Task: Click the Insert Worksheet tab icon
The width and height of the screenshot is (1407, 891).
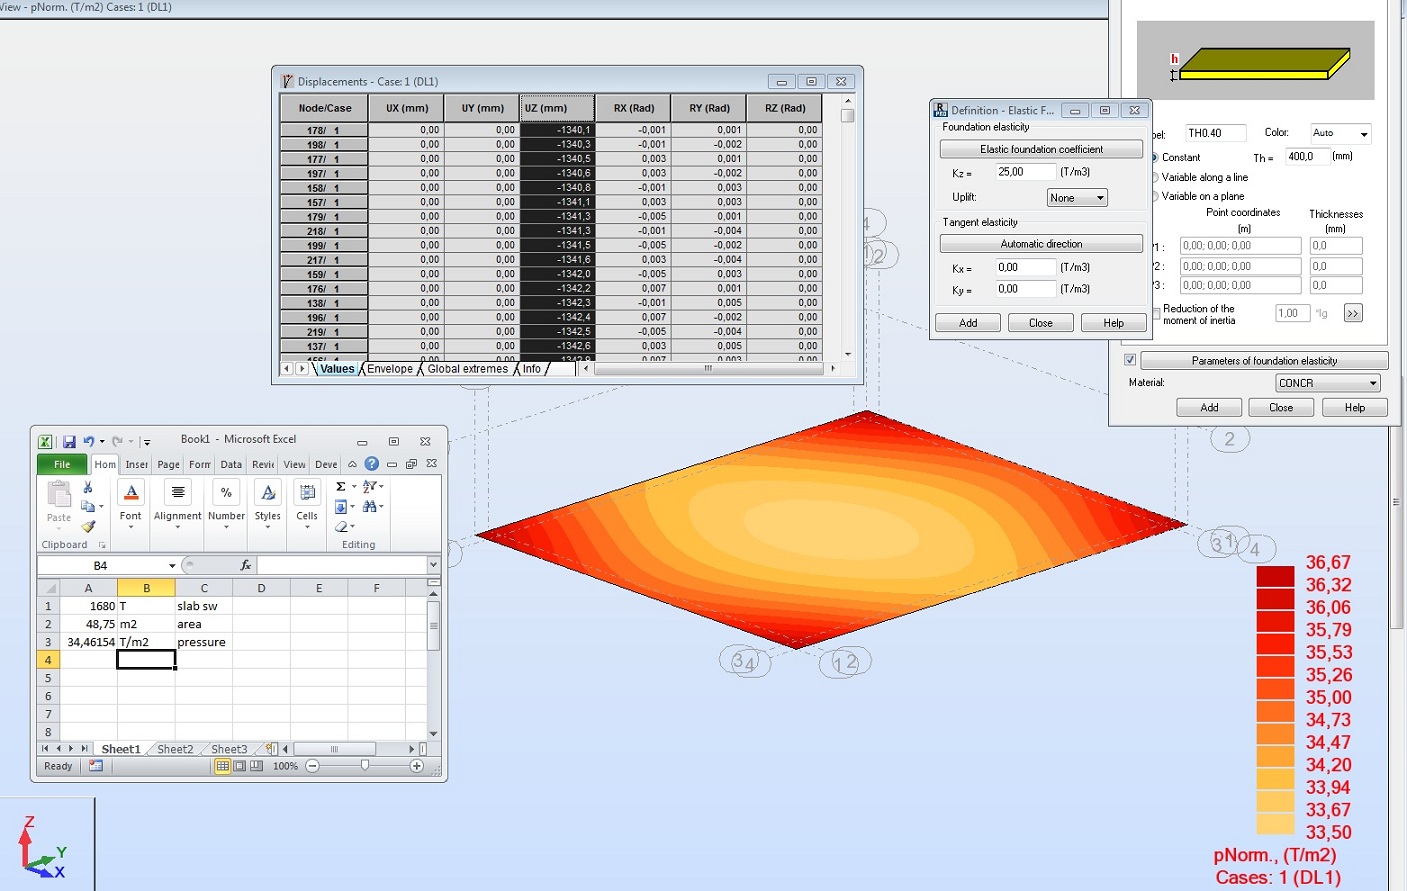Action: point(270,748)
